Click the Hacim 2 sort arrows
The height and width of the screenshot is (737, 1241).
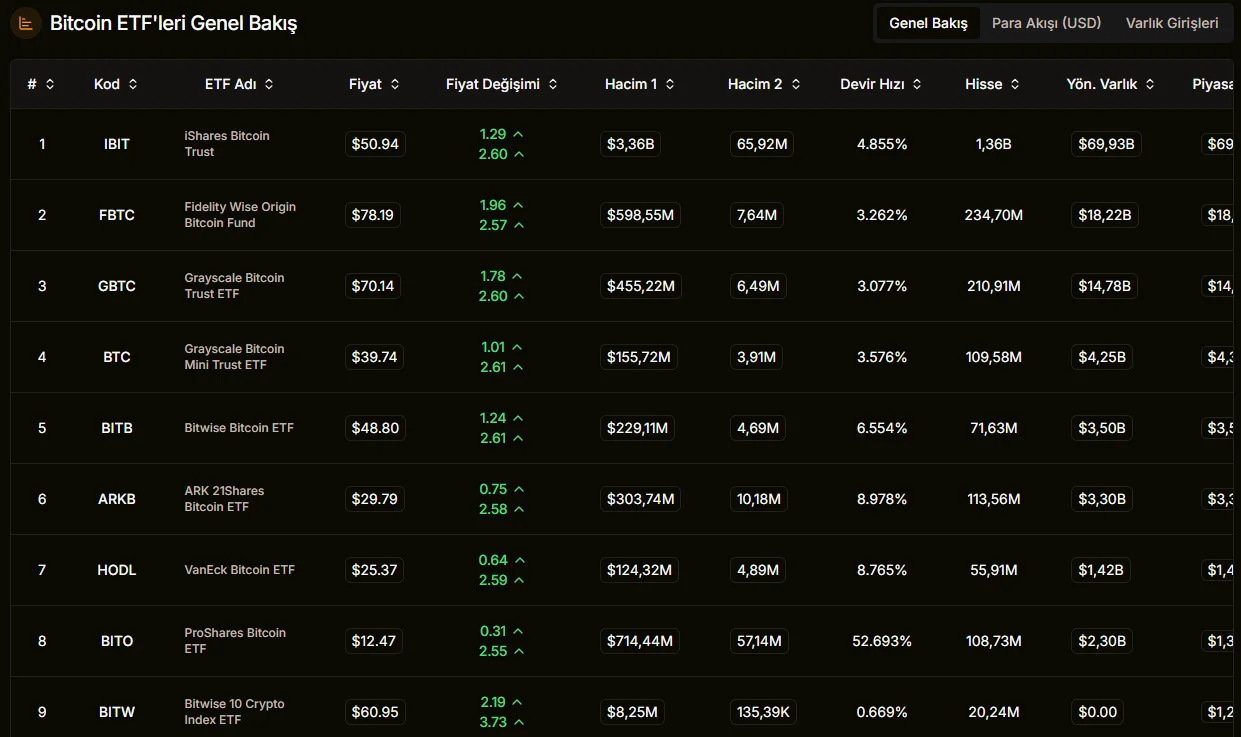pyautogui.click(x=796, y=85)
